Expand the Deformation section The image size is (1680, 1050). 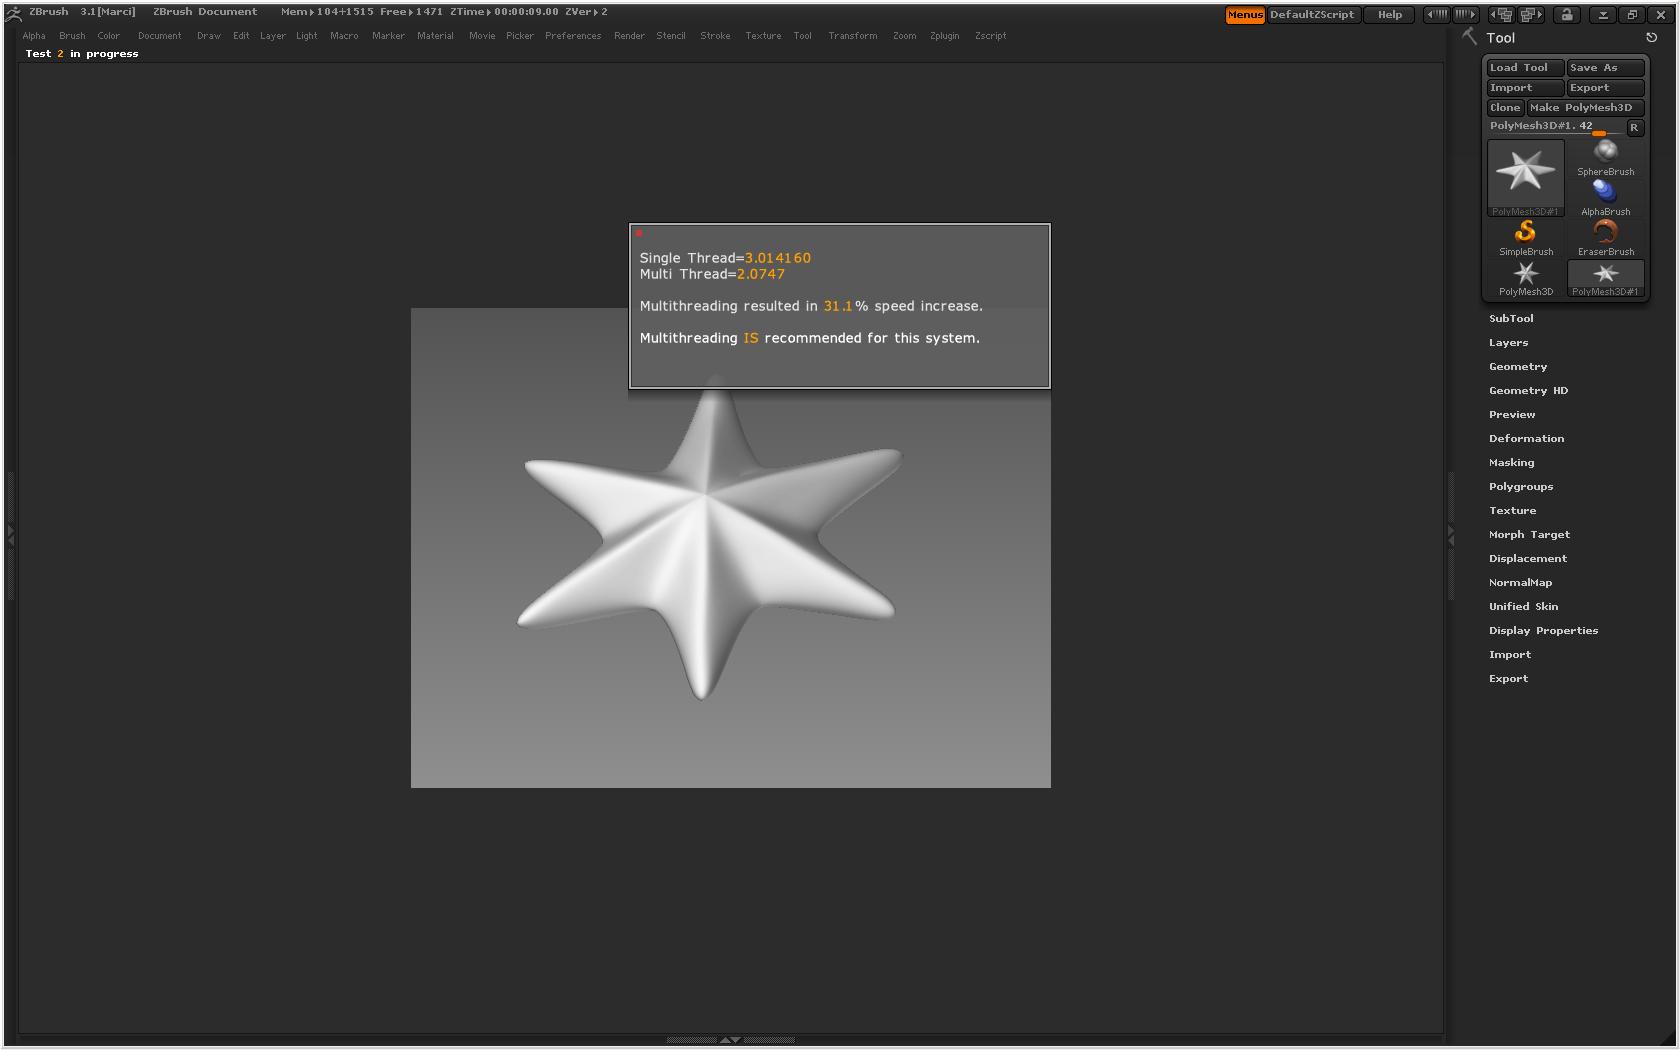(x=1526, y=439)
